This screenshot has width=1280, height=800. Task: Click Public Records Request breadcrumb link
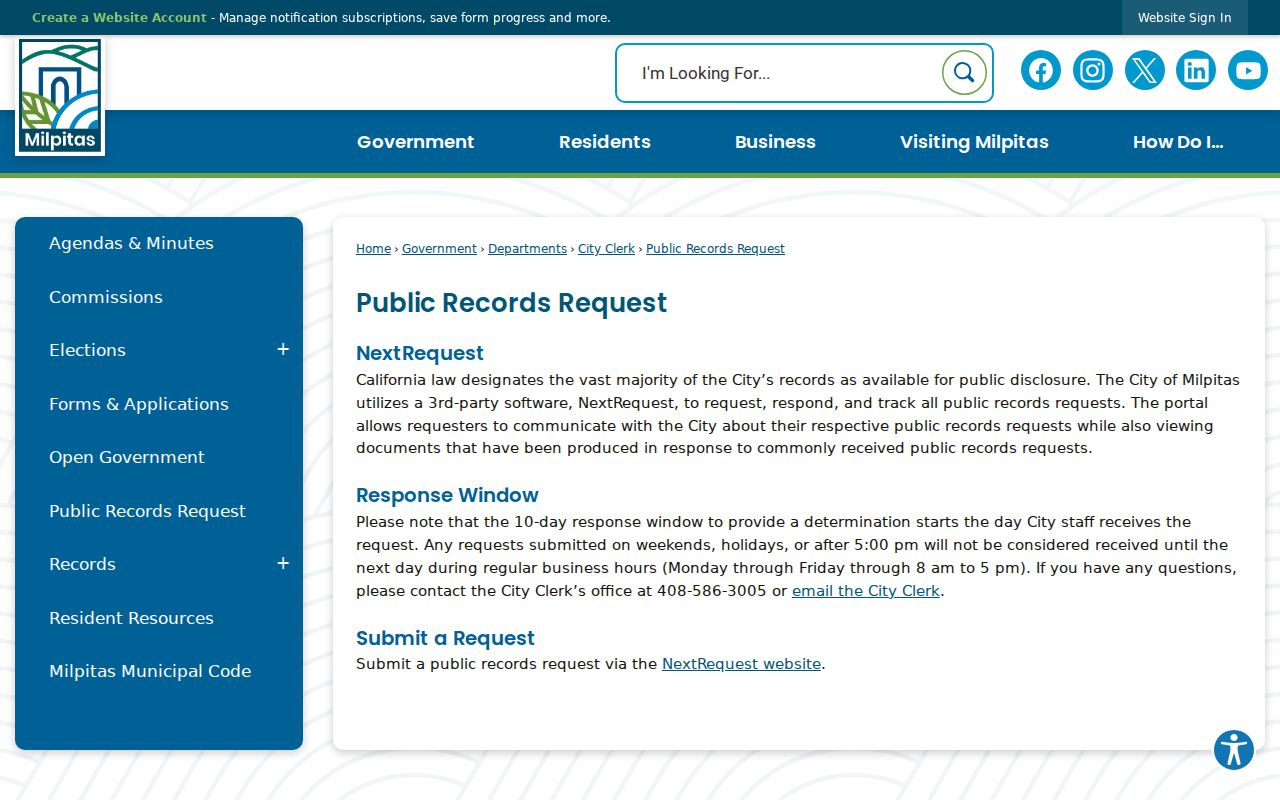[x=715, y=249]
